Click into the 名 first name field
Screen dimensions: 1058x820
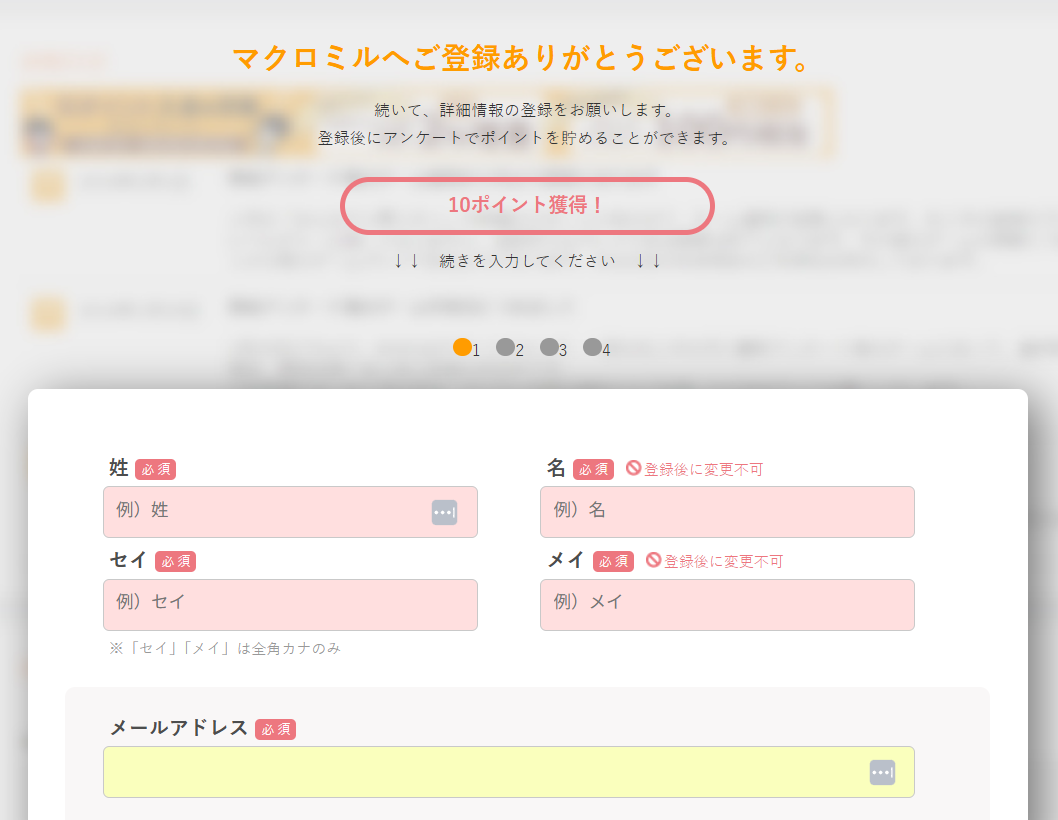pos(727,512)
